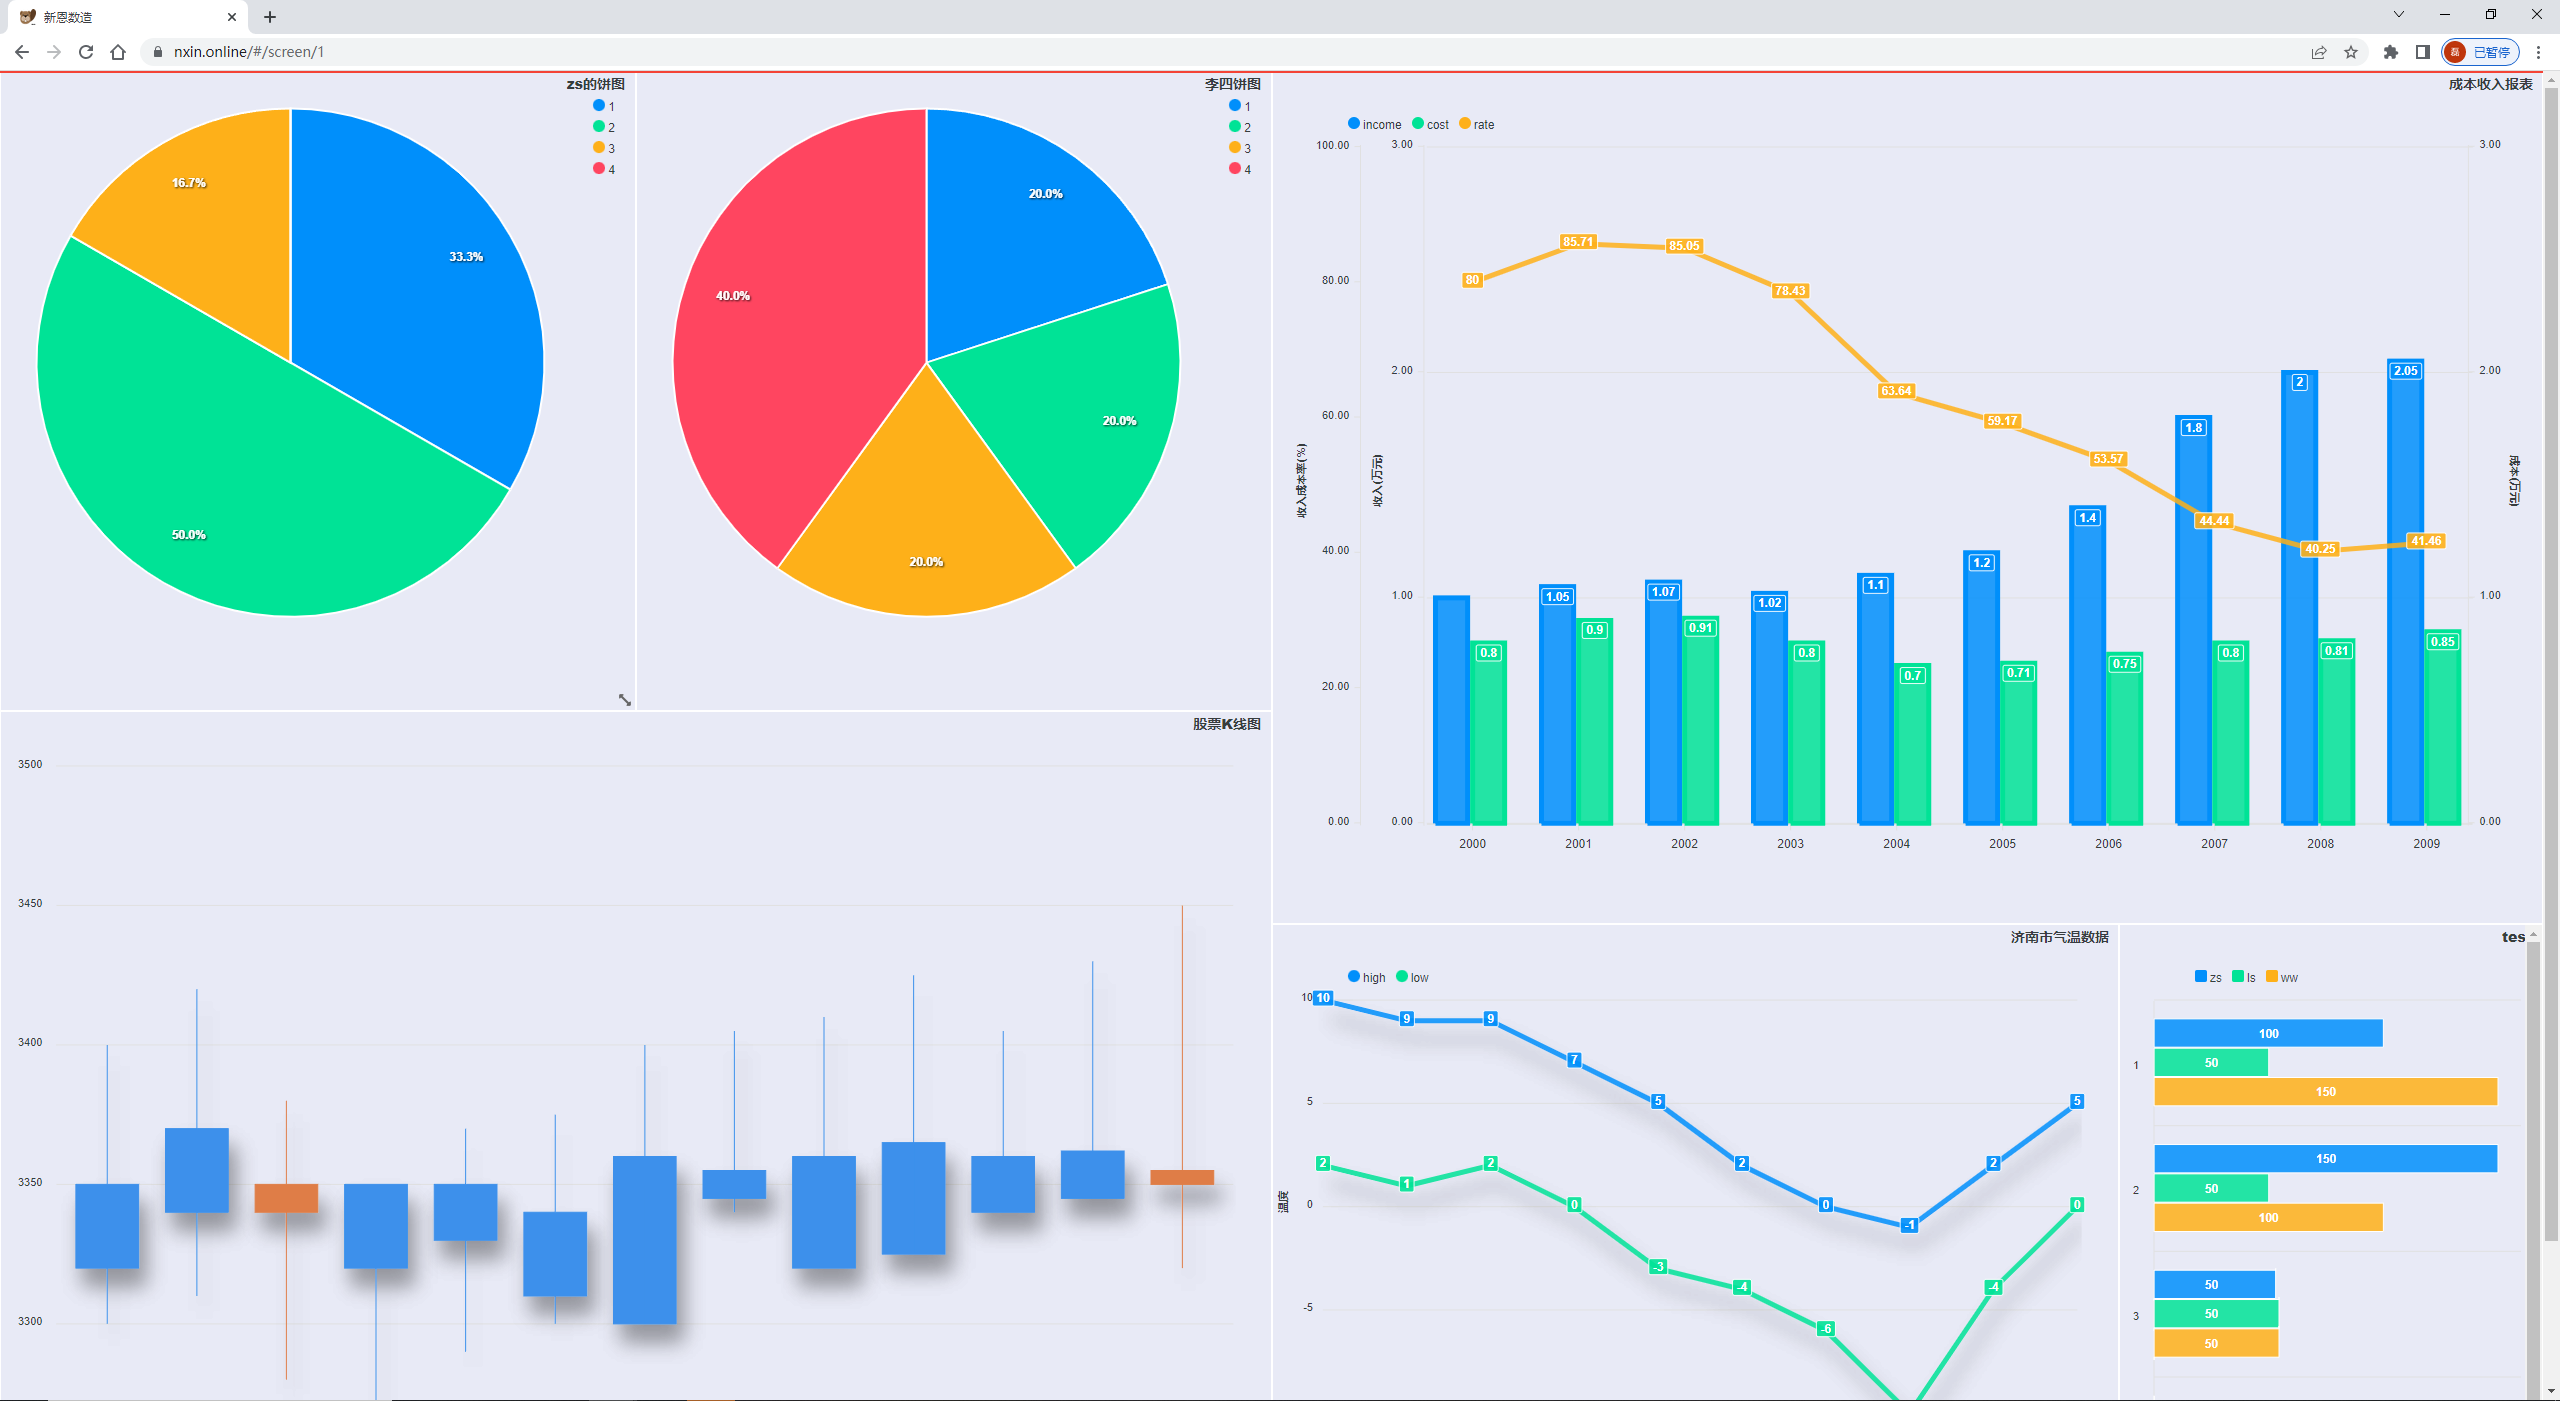Click the browser reload icon
The height and width of the screenshot is (1401, 2560).
(86, 52)
